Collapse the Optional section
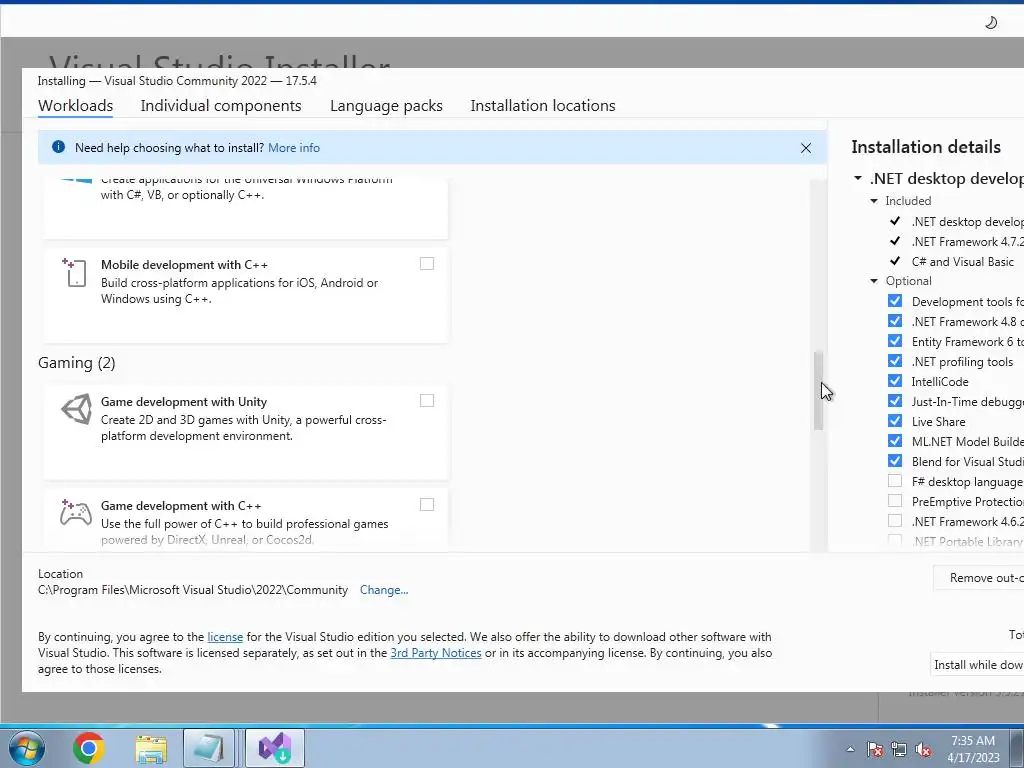 point(874,281)
